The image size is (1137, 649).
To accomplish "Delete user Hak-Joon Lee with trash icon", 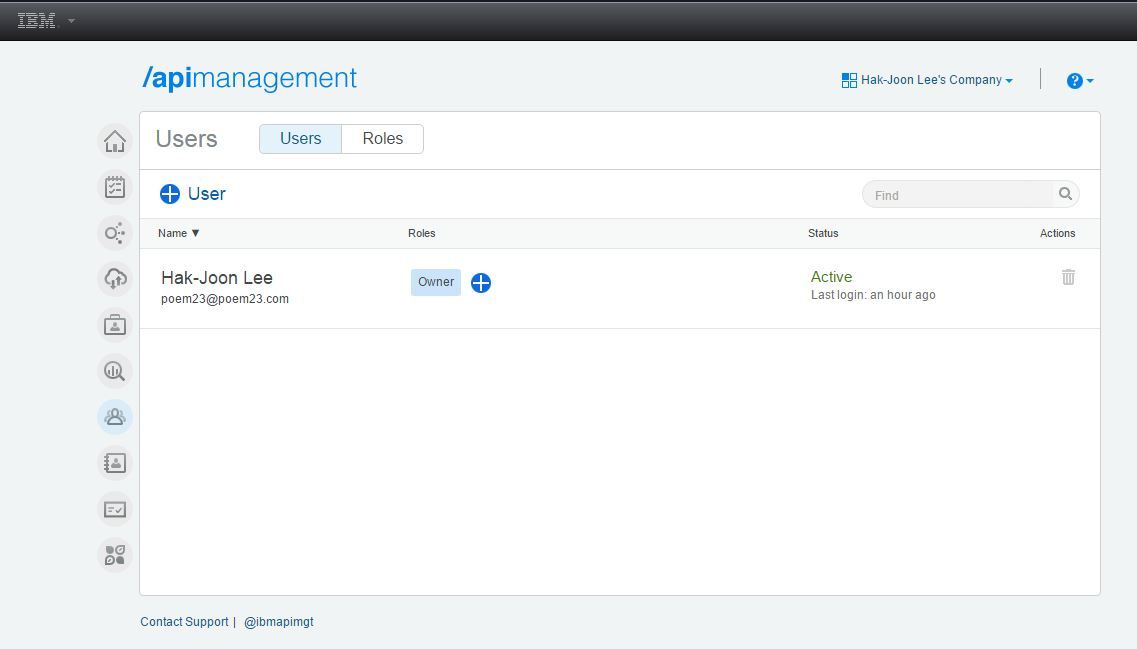I will 1068,277.
